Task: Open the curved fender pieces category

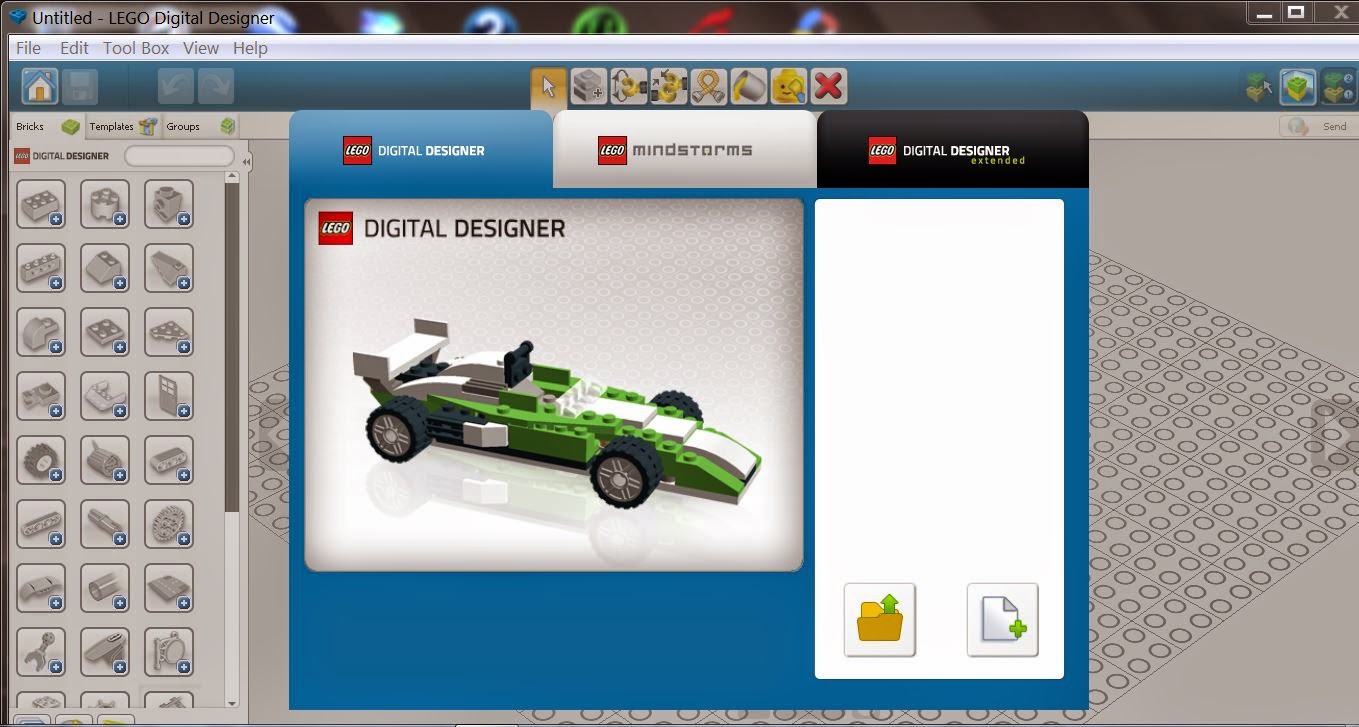Action: tap(41, 588)
